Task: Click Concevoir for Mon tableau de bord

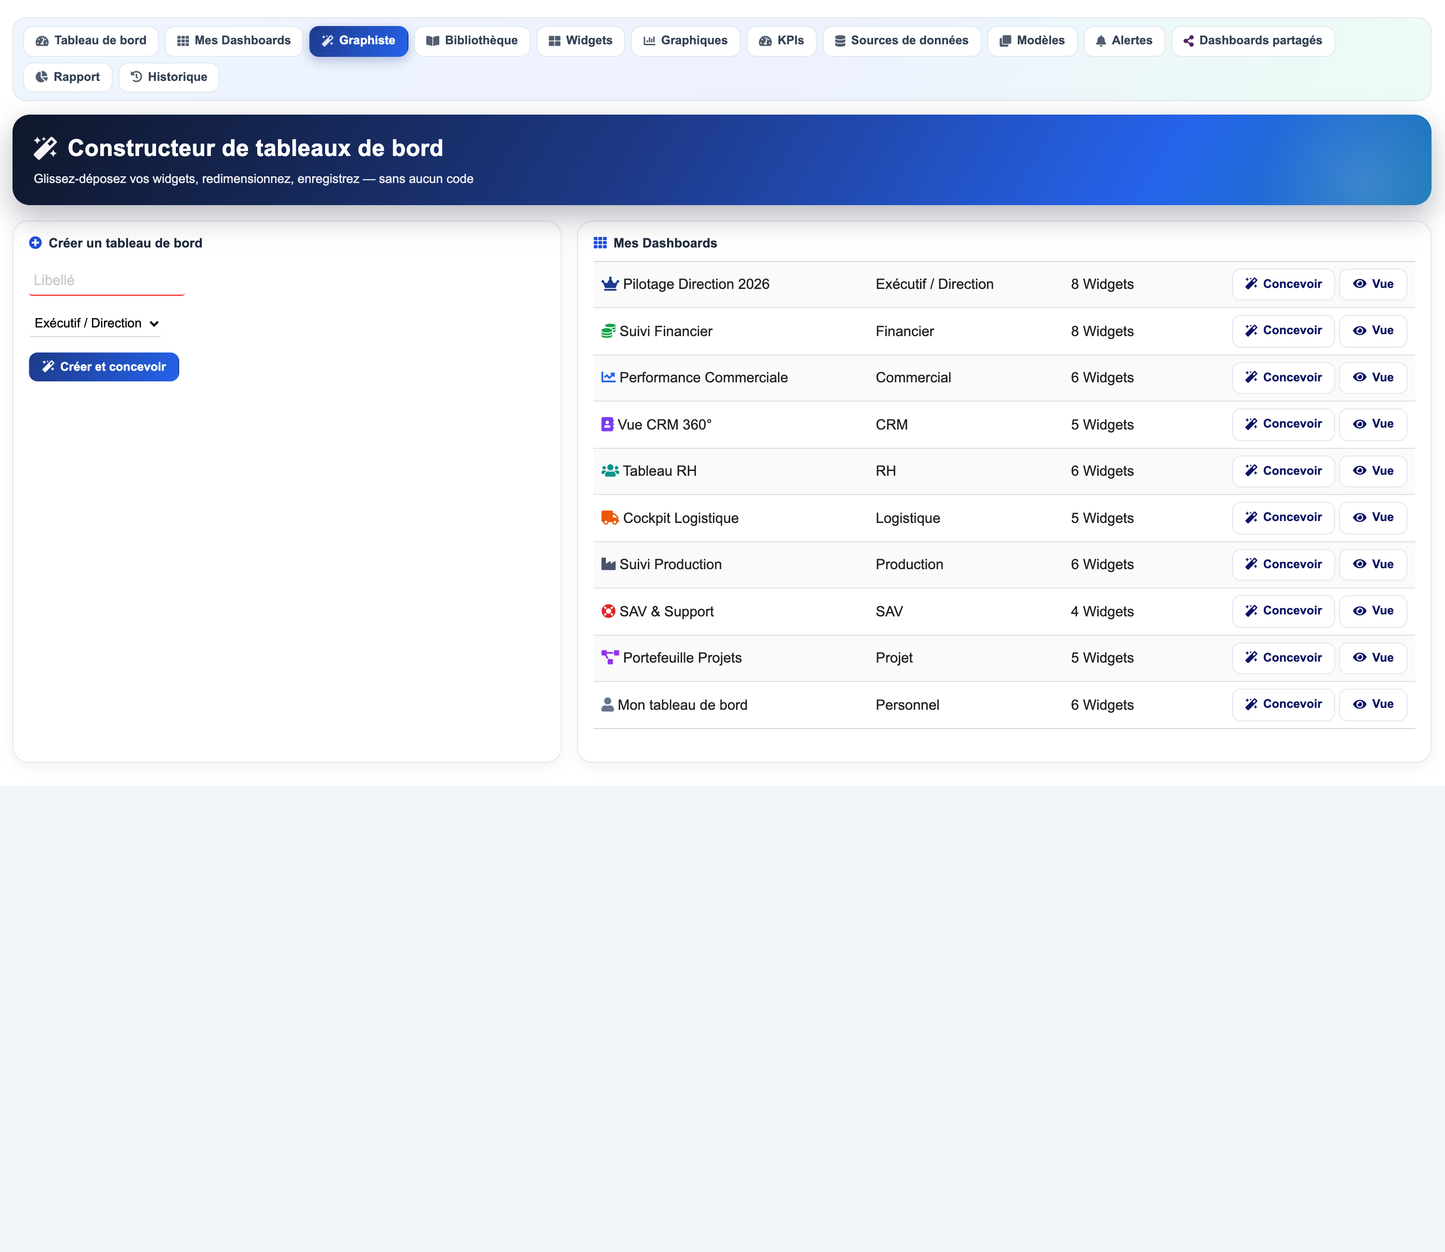Action: (1283, 705)
